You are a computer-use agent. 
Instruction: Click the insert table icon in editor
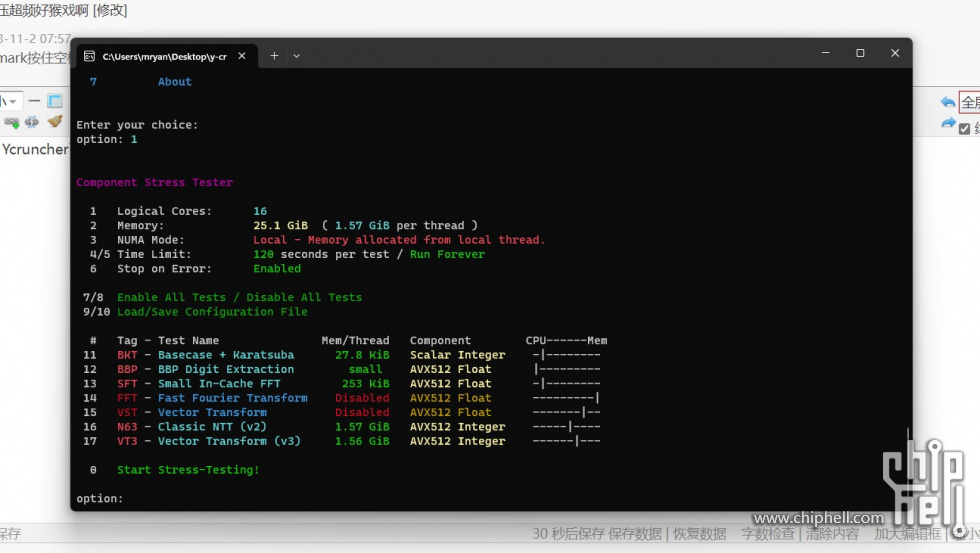point(55,101)
